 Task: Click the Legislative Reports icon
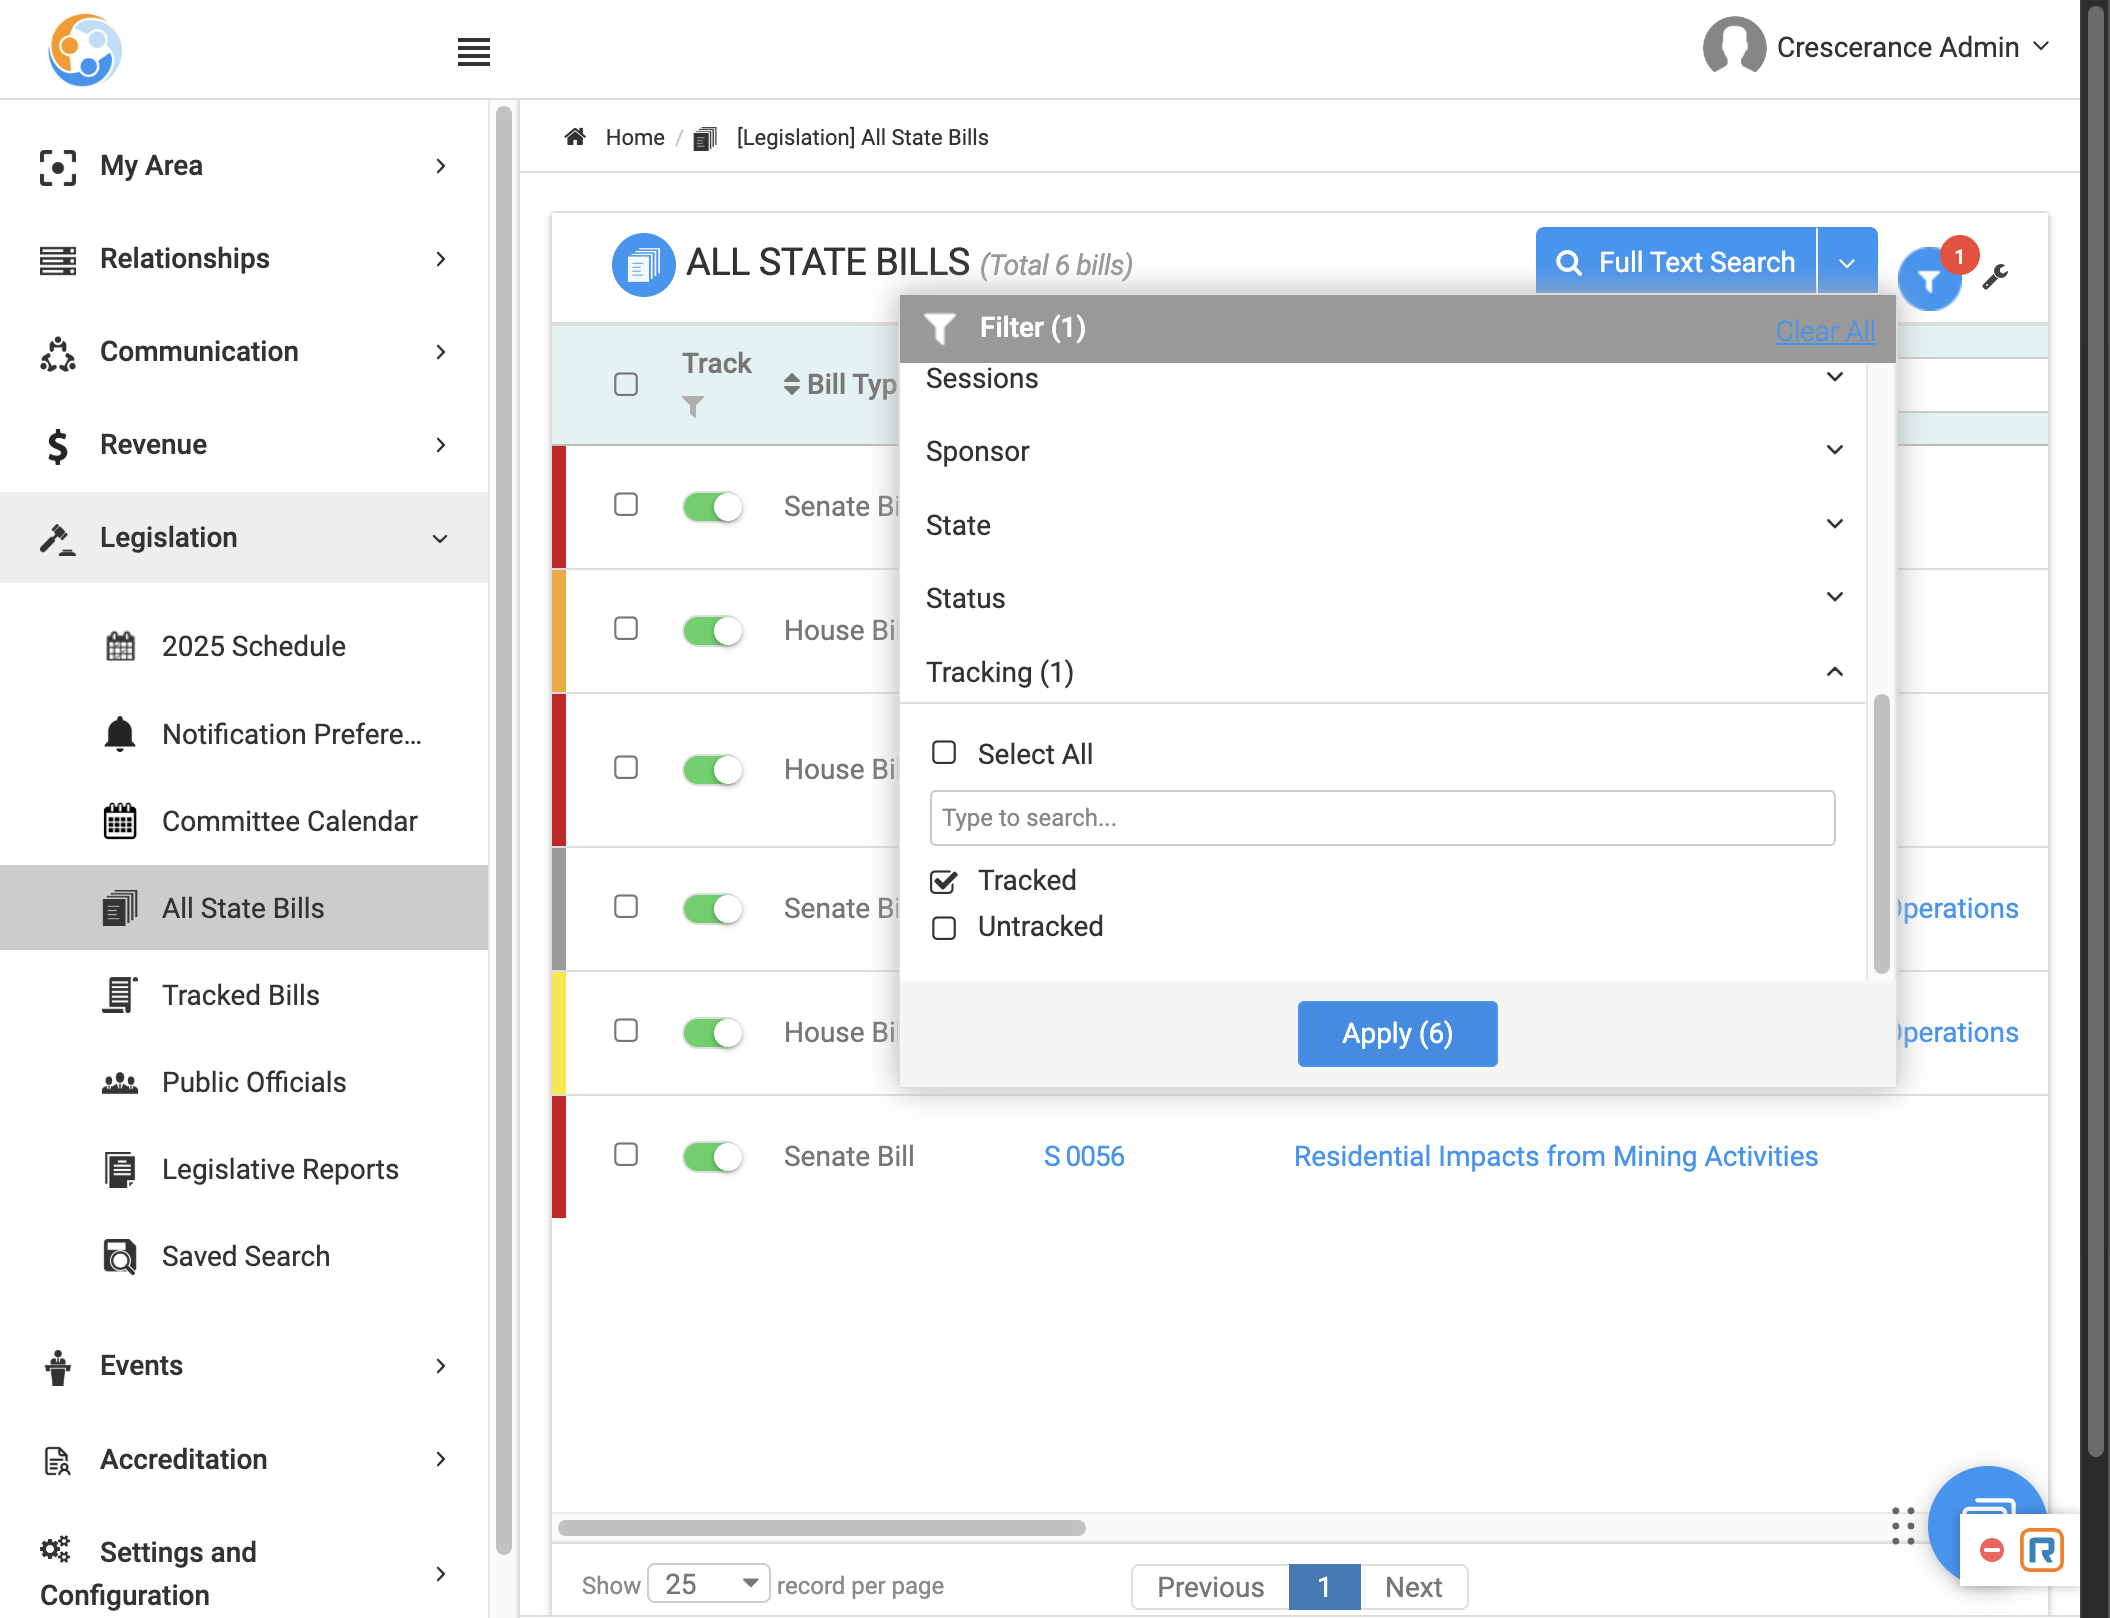pos(120,1170)
